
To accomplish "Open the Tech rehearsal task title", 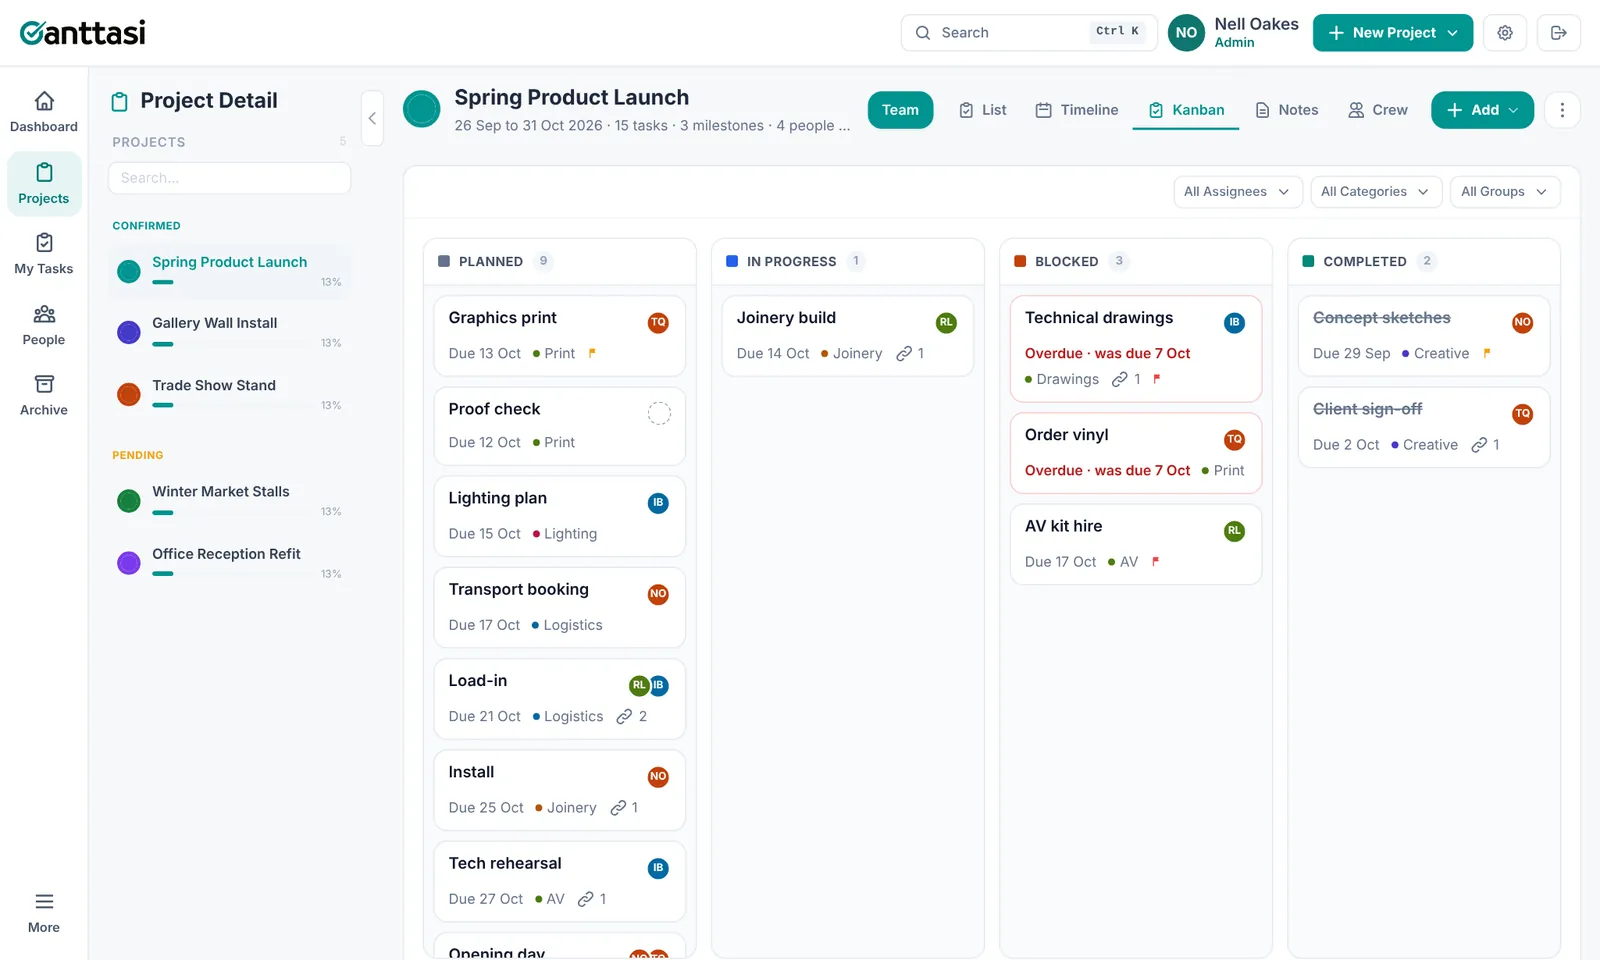I will coord(505,863).
